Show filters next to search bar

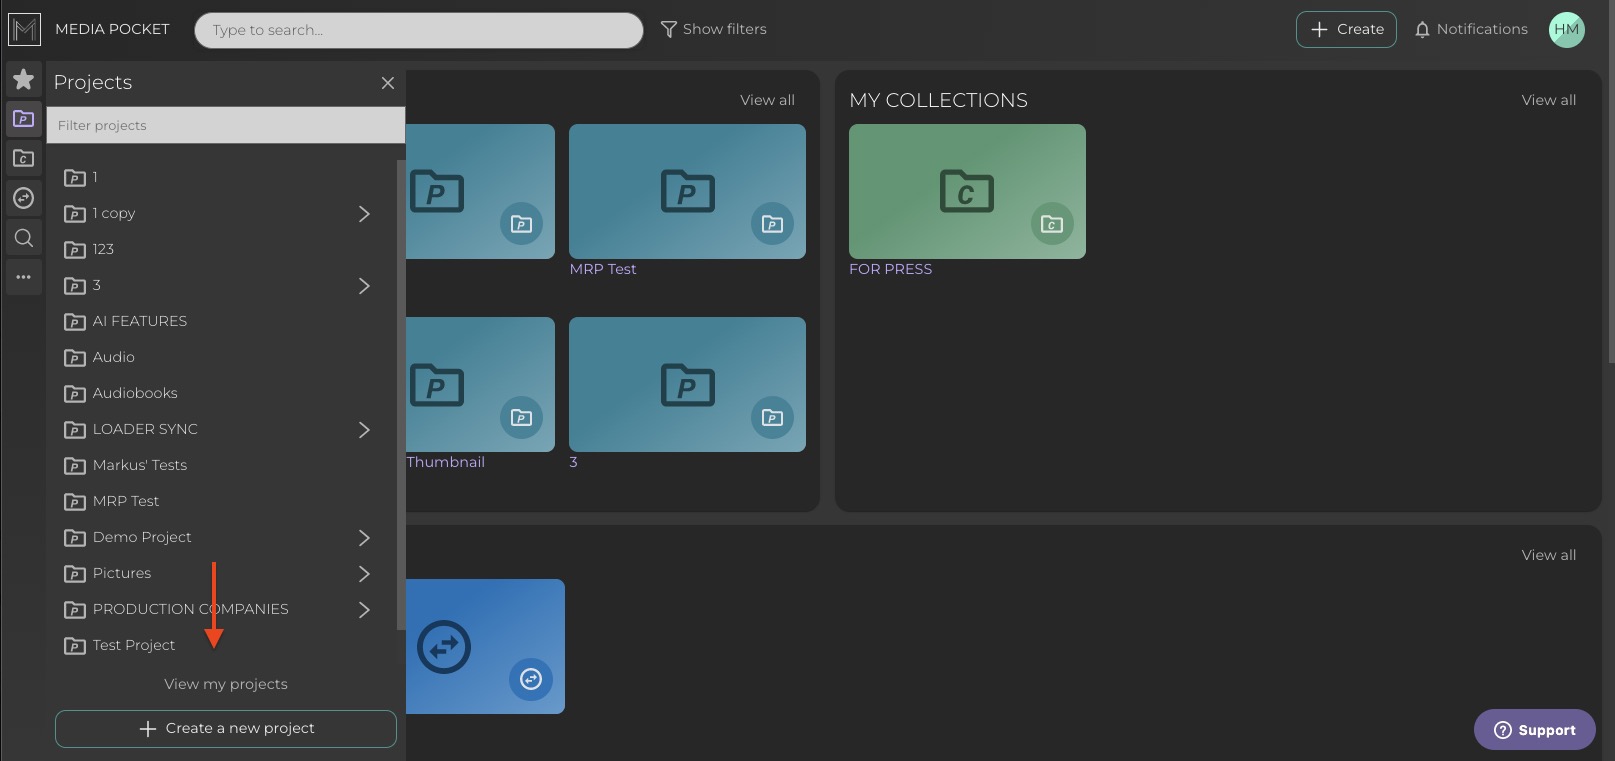pos(714,30)
